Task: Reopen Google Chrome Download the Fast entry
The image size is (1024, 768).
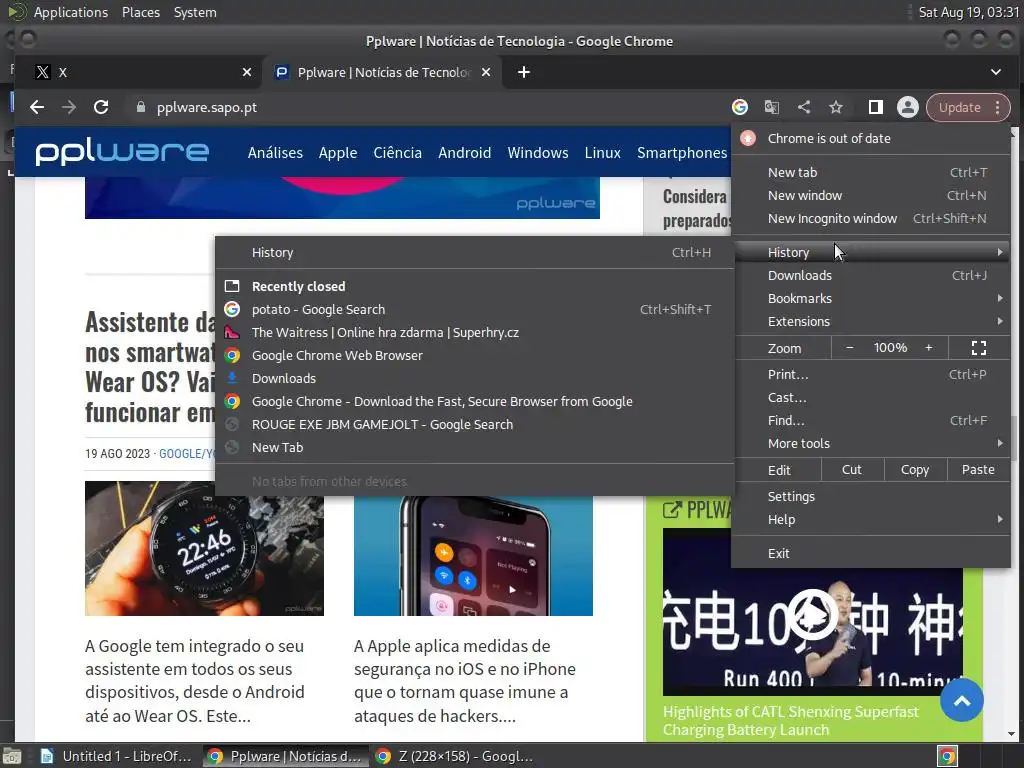Action: (x=474, y=402)
